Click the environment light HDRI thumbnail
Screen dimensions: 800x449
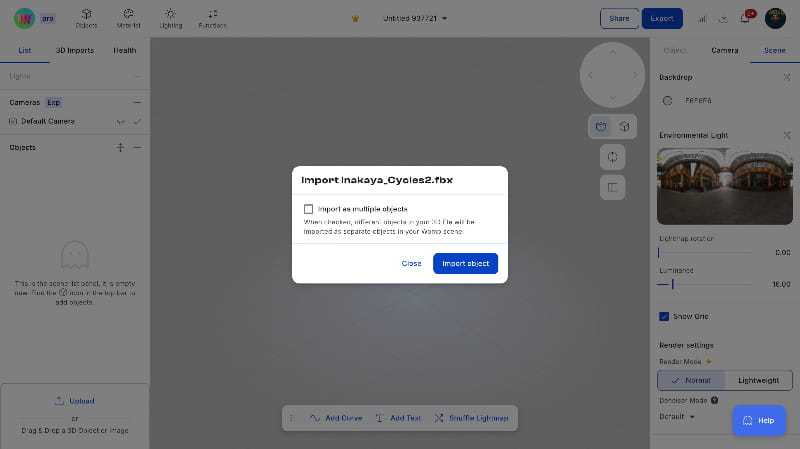click(724, 186)
